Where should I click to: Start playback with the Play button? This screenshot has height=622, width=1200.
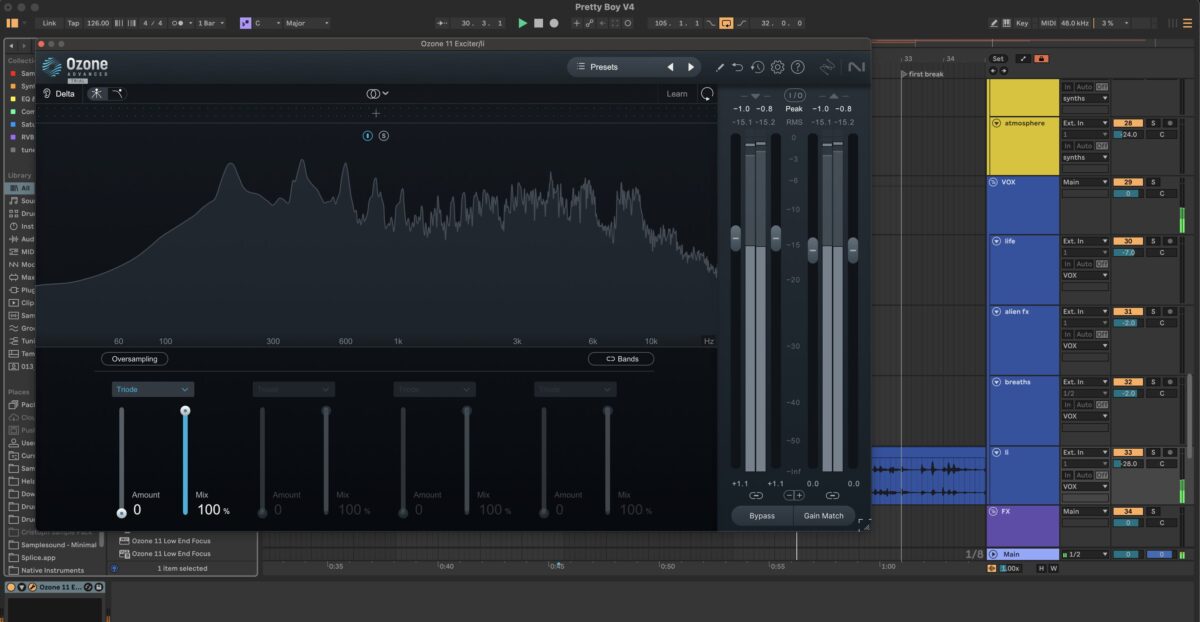522,23
